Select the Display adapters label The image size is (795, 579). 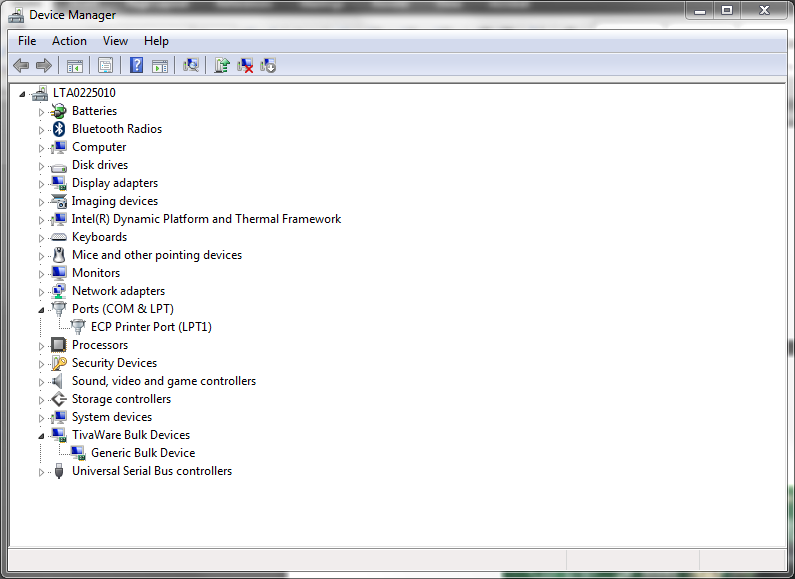115,183
